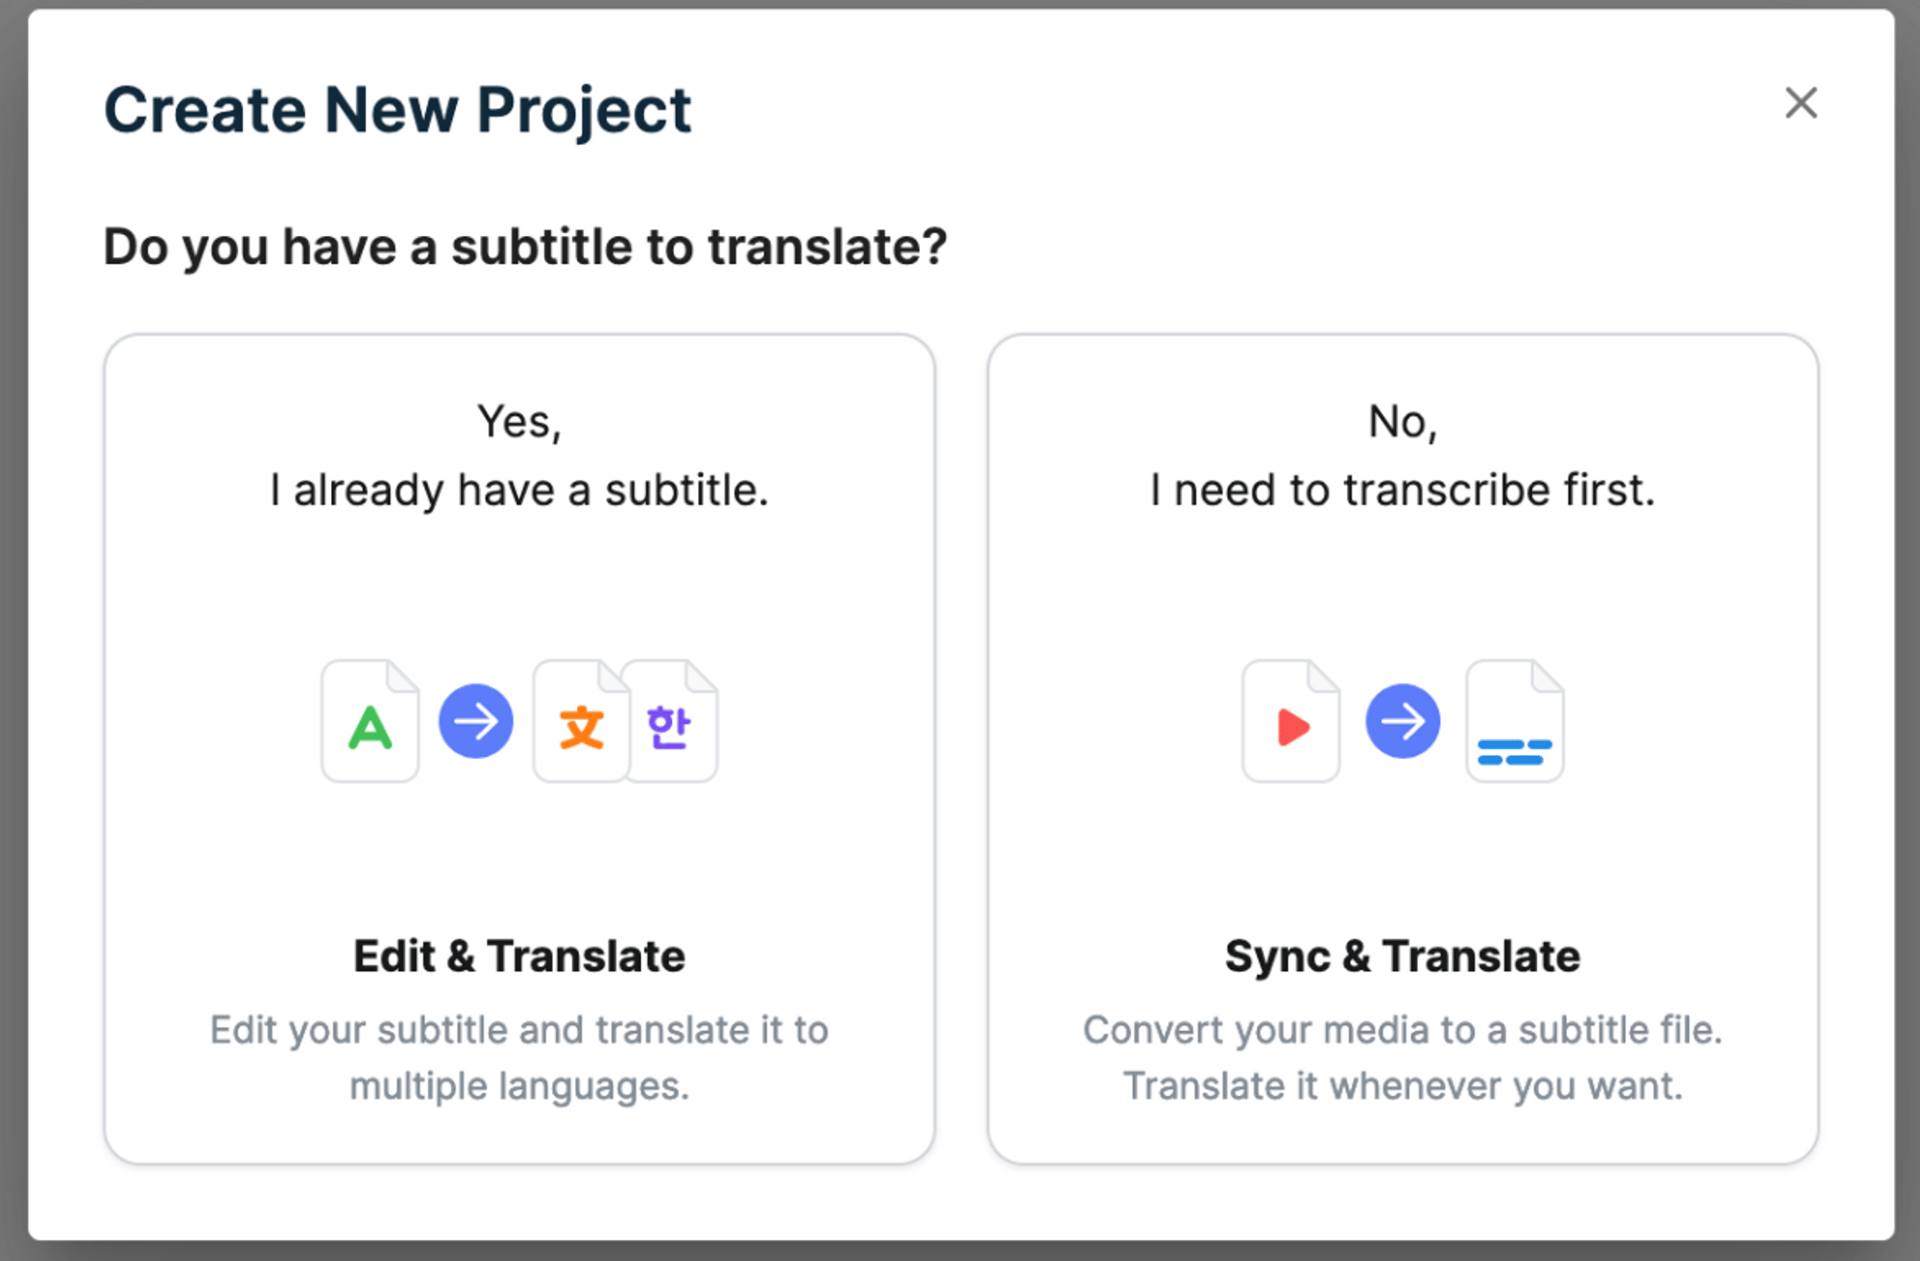Screen dimensions: 1920x1261
Task: Close the Create New Project dialog
Action: pos(1800,103)
